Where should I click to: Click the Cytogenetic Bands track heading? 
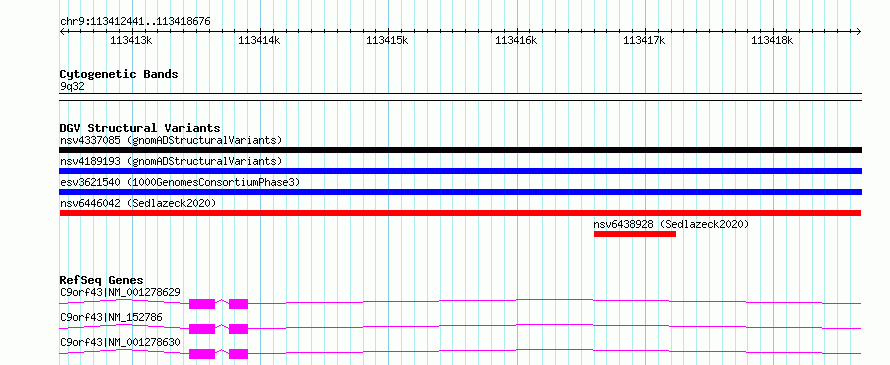[119, 74]
